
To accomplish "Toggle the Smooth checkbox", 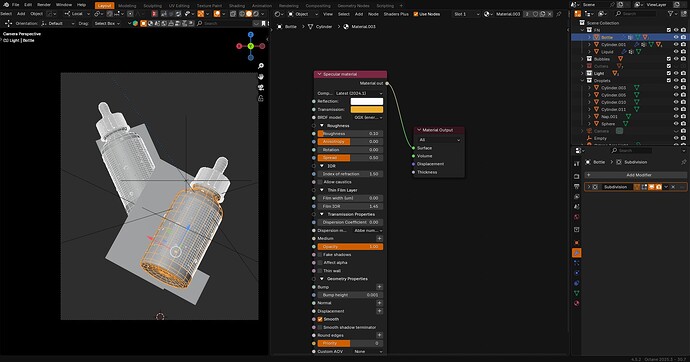I will tap(320, 319).
